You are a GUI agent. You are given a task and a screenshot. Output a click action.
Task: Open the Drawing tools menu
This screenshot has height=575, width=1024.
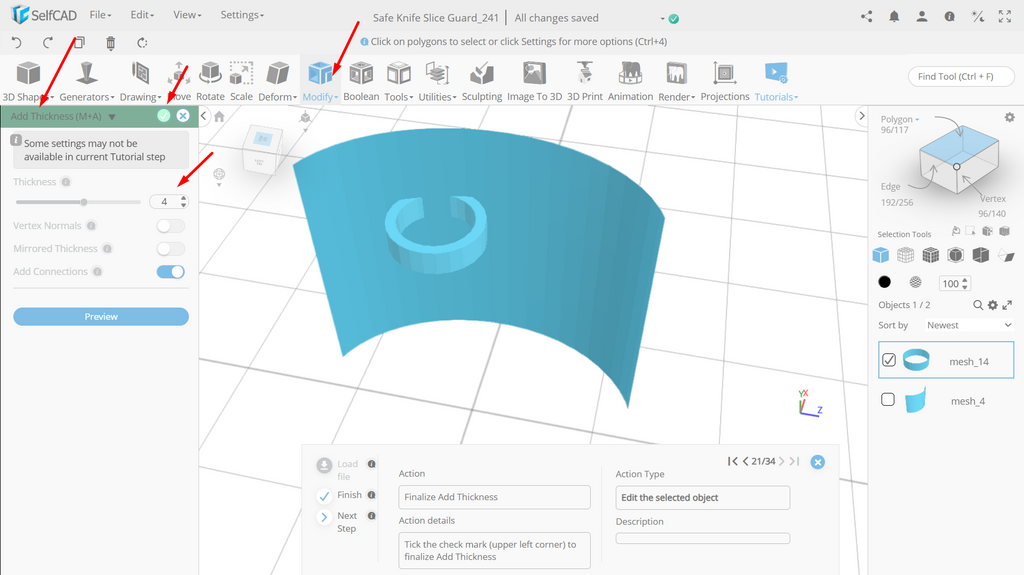pyautogui.click(x=140, y=81)
